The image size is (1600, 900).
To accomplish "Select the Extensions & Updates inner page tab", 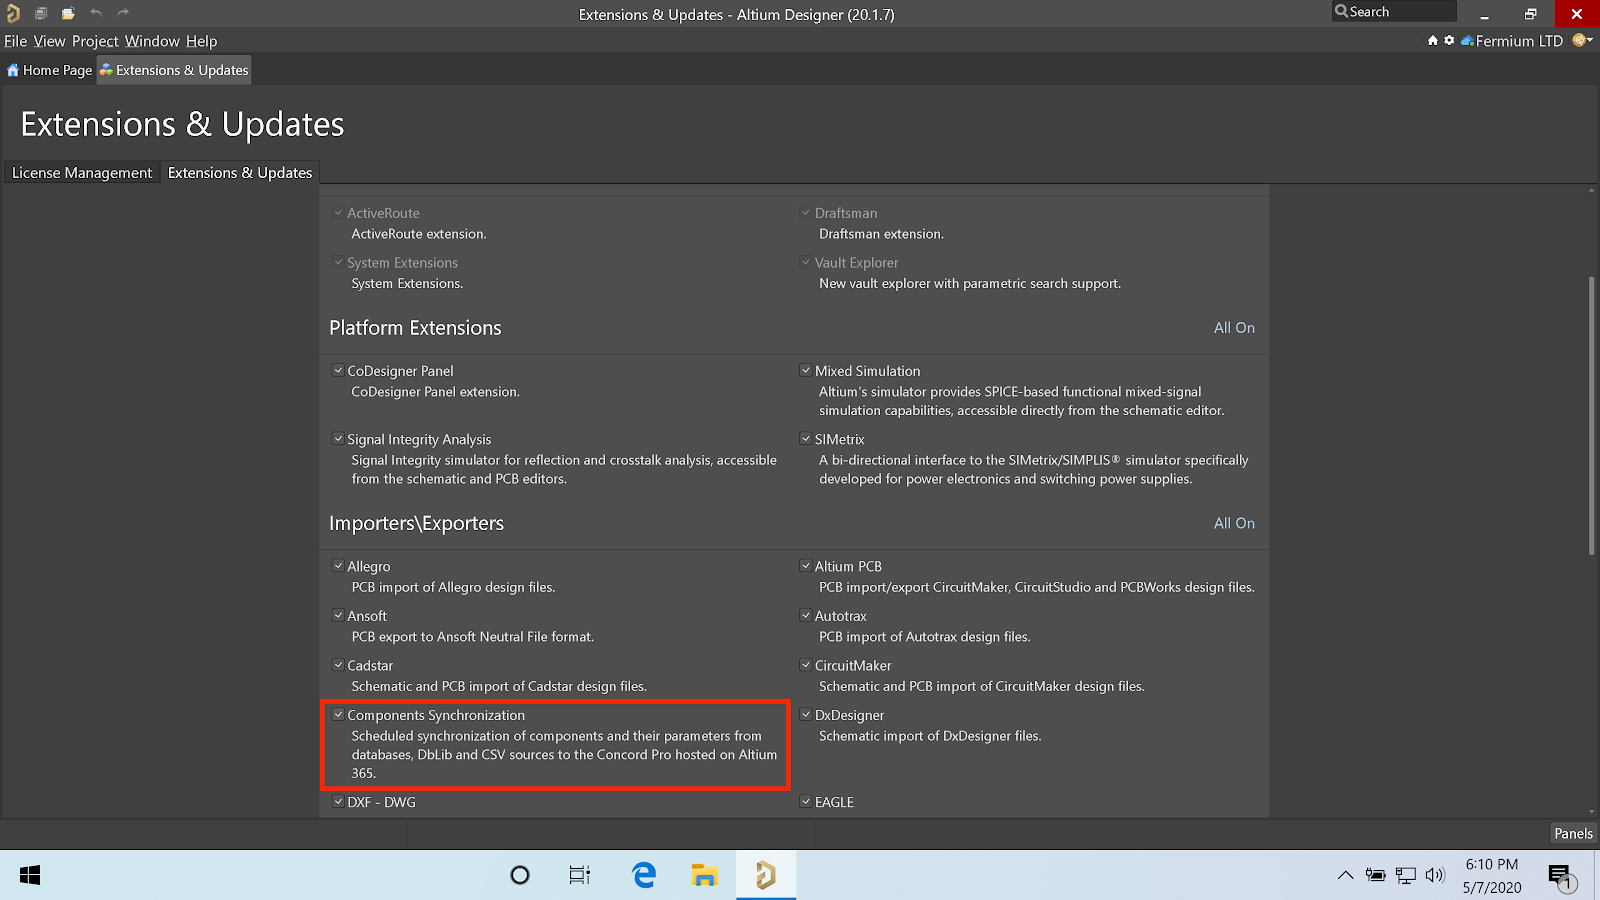I will (x=240, y=173).
